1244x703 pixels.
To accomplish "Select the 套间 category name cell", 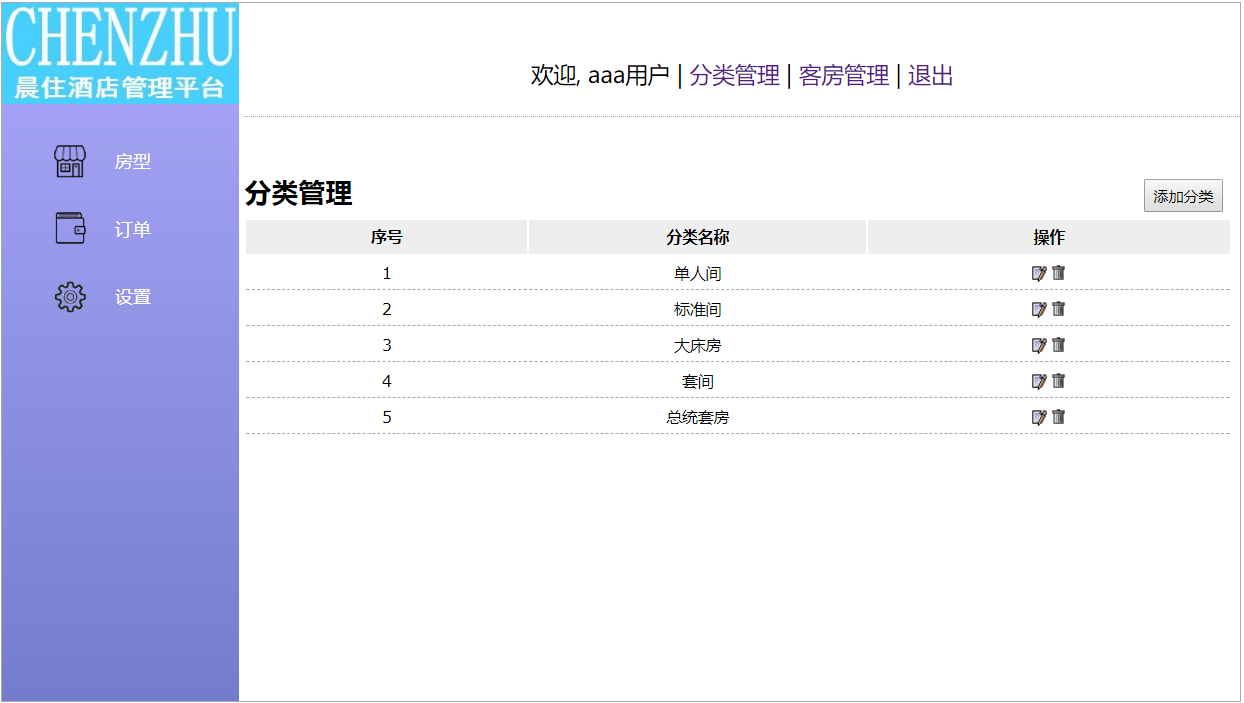I will pos(698,381).
